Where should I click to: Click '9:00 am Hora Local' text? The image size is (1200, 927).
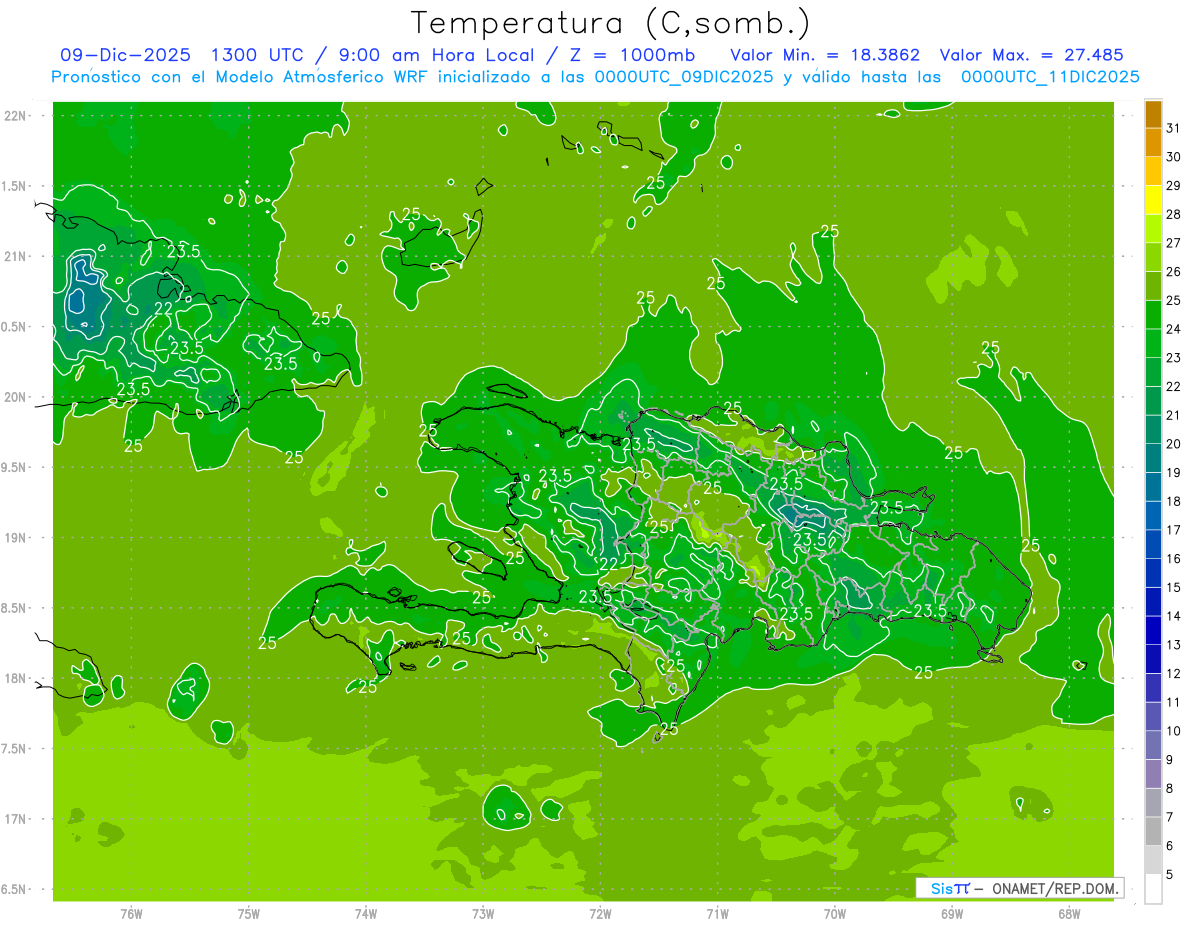point(438,55)
